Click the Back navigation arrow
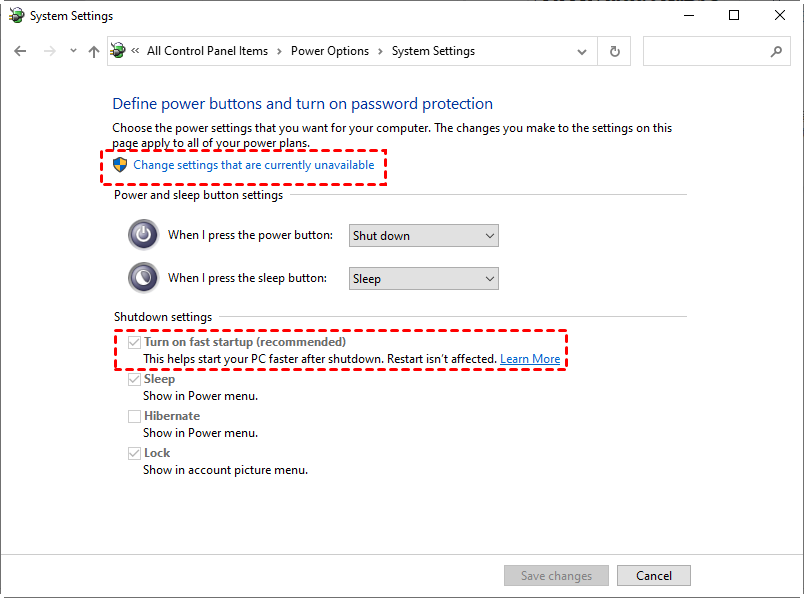804x598 pixels. (20, 51)
